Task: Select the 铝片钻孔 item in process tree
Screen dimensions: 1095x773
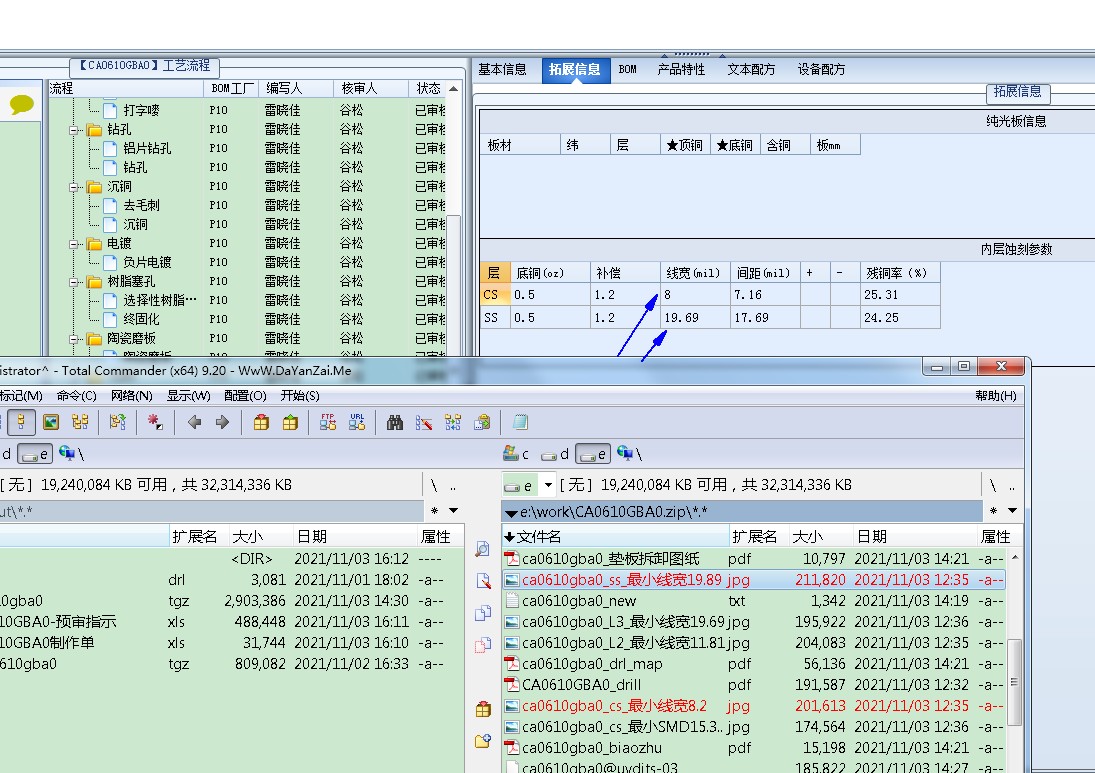Action: coord(147,149)
